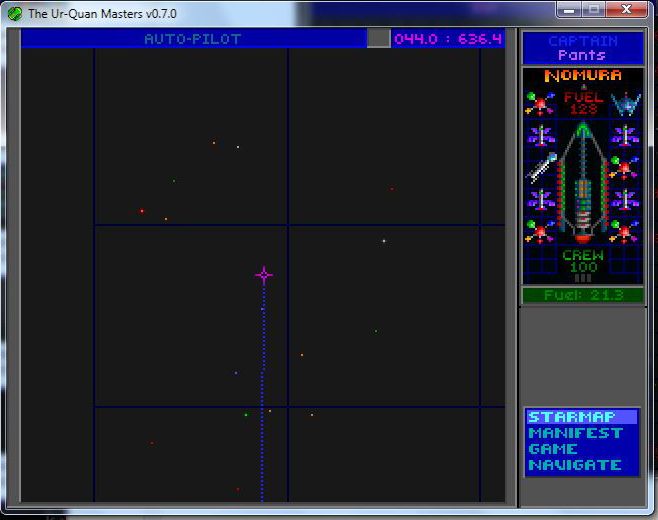Select purple winged escort in right column fourth row
The width and height of the screenshot is (658, 520).
[x=625, y=199]
